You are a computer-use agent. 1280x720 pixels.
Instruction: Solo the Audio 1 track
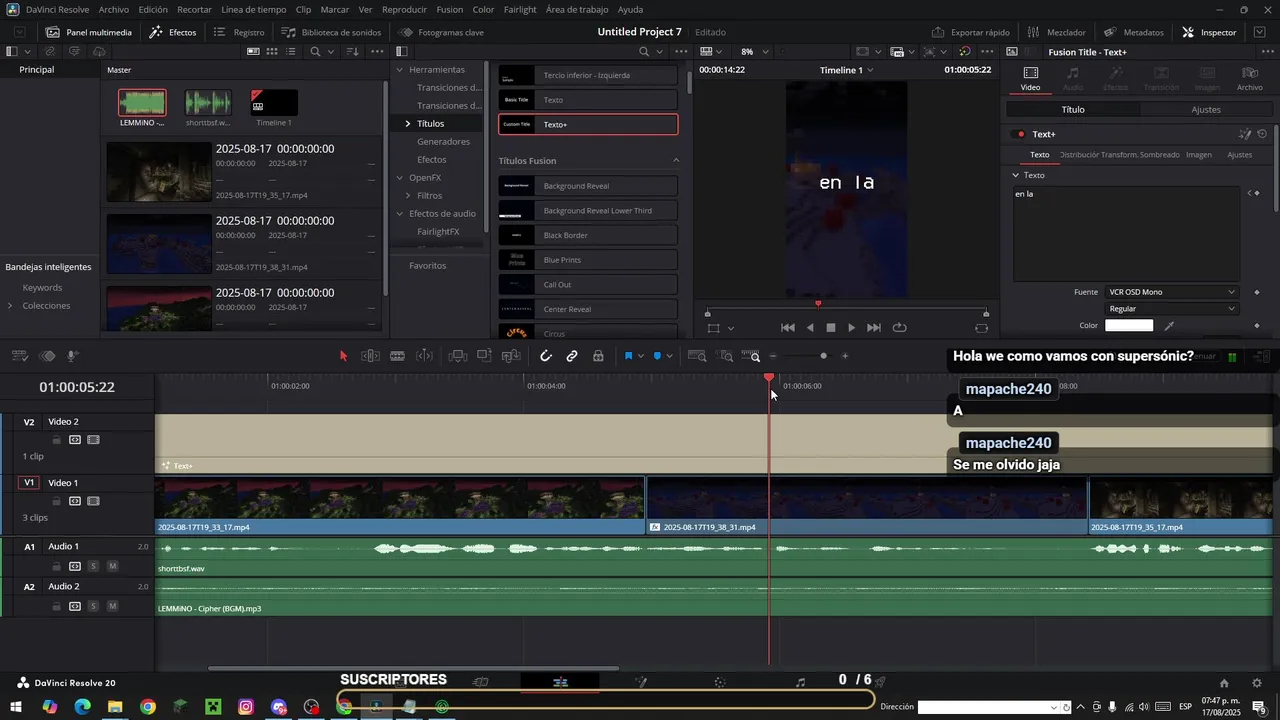pos(93,566)
